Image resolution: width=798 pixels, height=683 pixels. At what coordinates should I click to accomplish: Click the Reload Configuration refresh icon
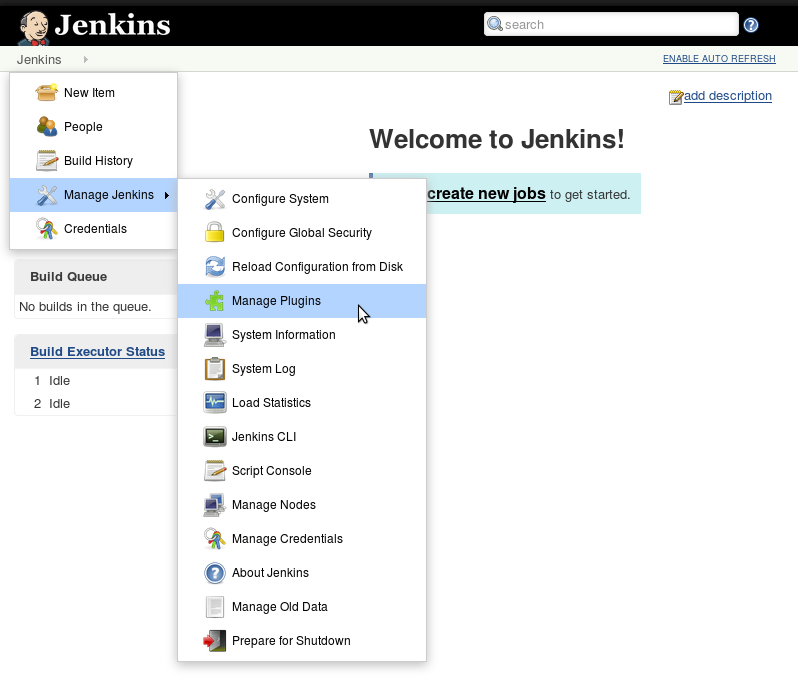[x=215, y=266]
